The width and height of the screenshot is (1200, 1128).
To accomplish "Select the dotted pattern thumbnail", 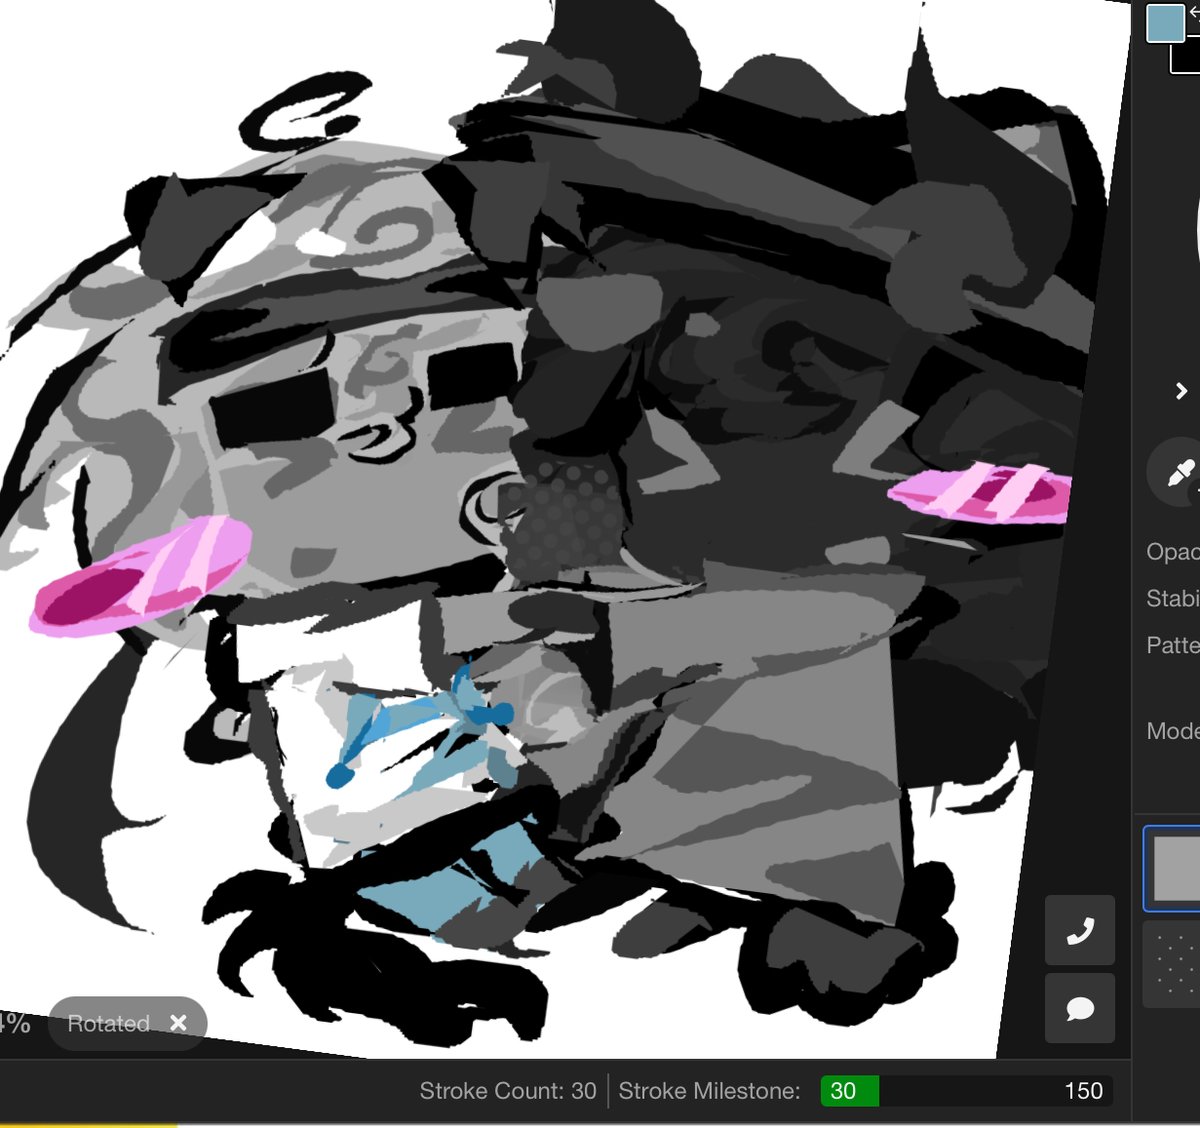I will click(x=1172, y=963).
